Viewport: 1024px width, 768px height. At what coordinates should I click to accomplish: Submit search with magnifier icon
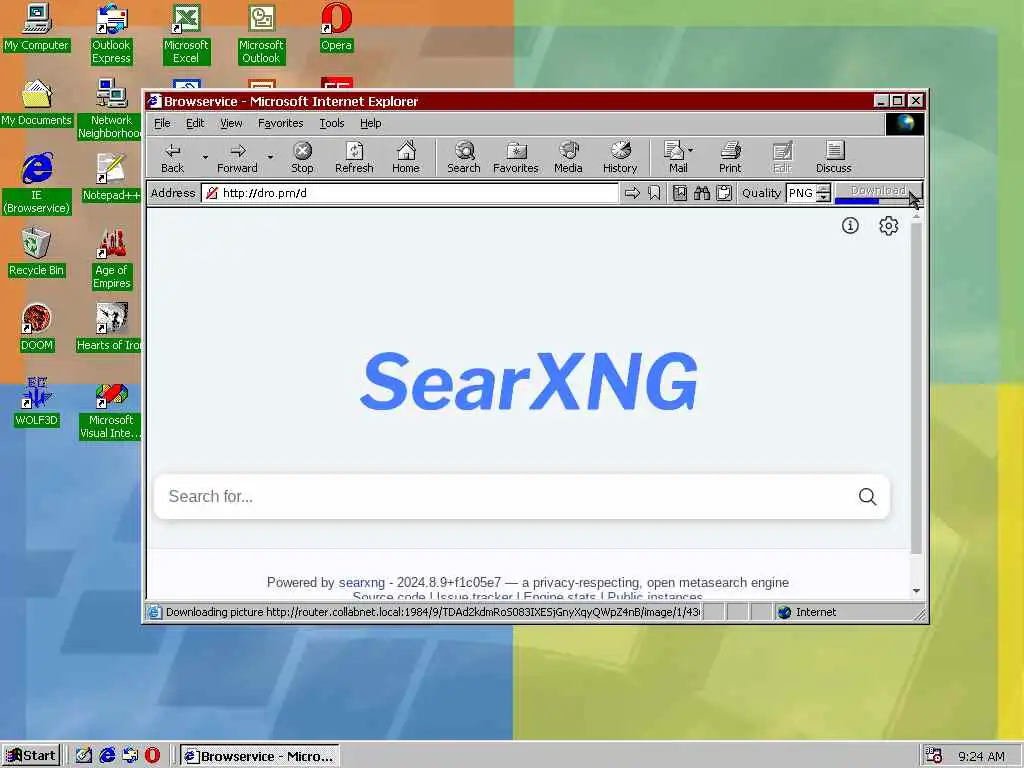(867, 497)
